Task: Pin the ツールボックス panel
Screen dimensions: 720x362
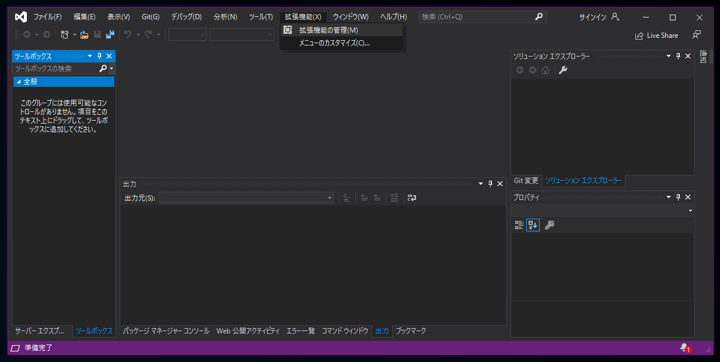Action: pyautogui.click(x=99, y=56)
